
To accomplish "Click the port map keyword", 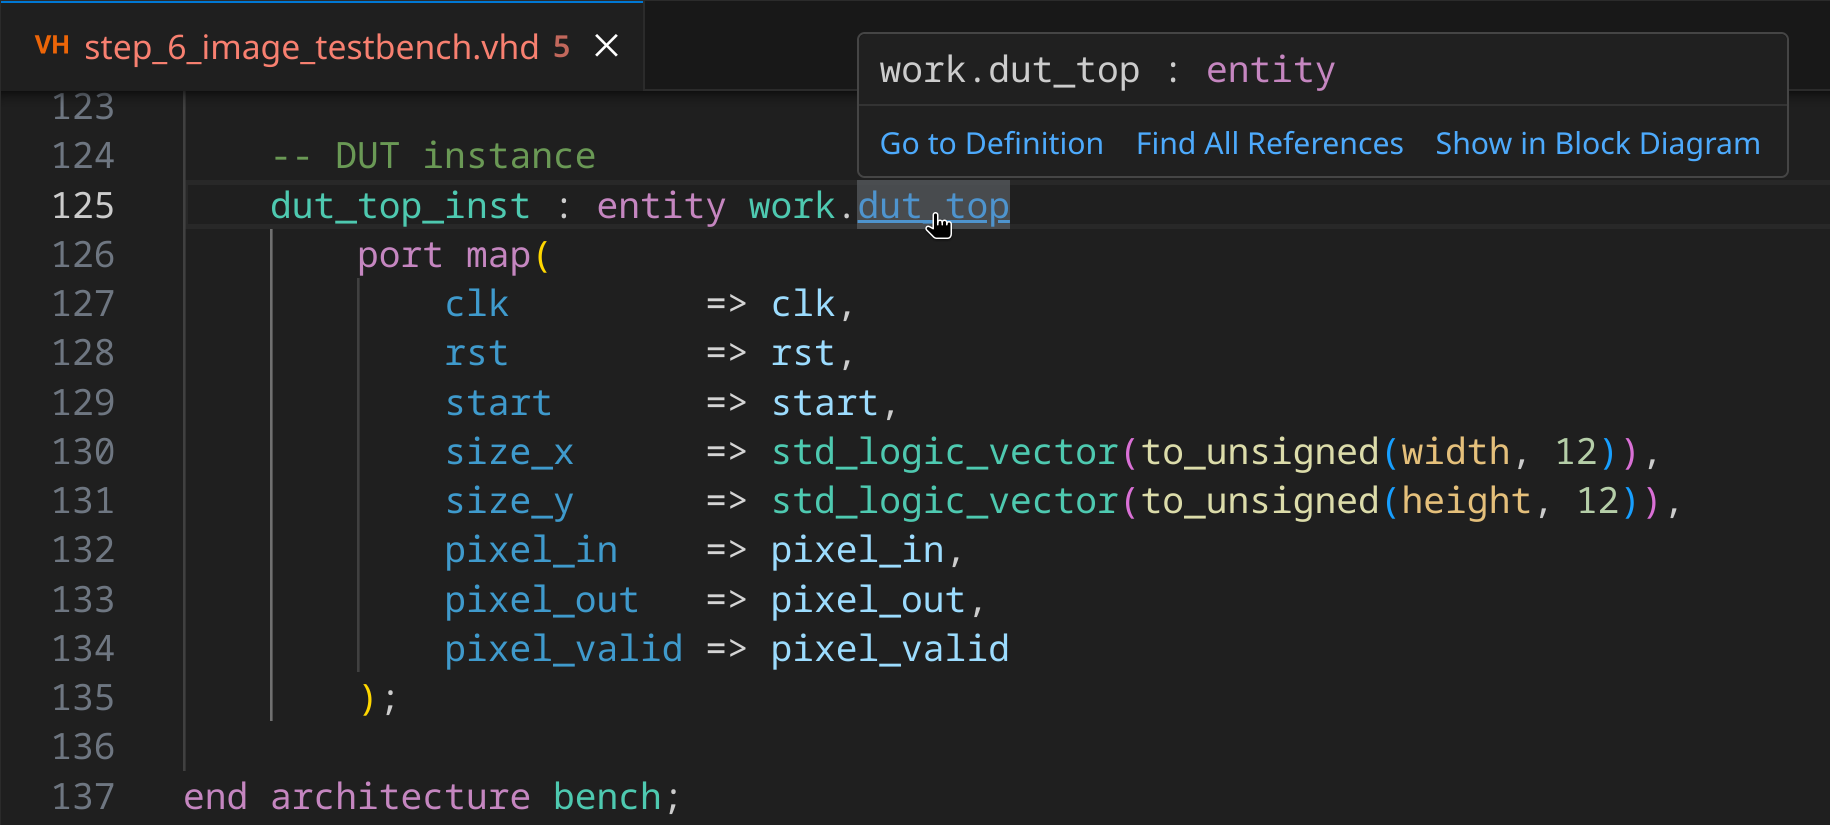I will point(444,256).
